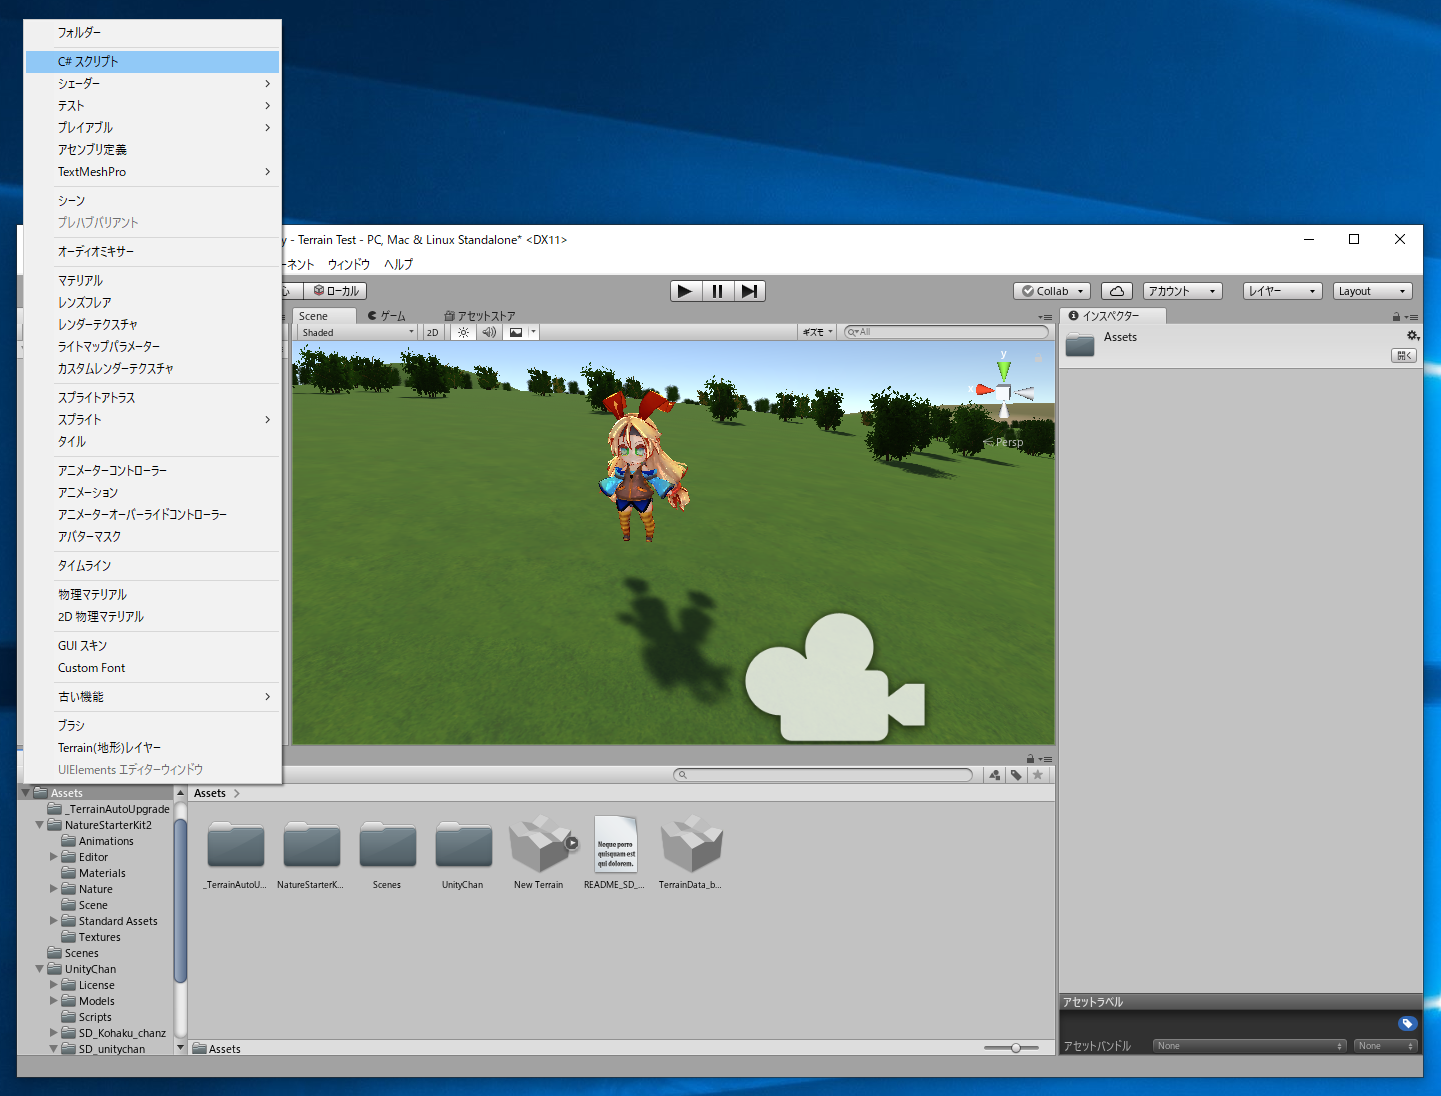Screen dimensions: 1441x1096
Task: Click the search by label tag icon
Action: [1017, 775]
